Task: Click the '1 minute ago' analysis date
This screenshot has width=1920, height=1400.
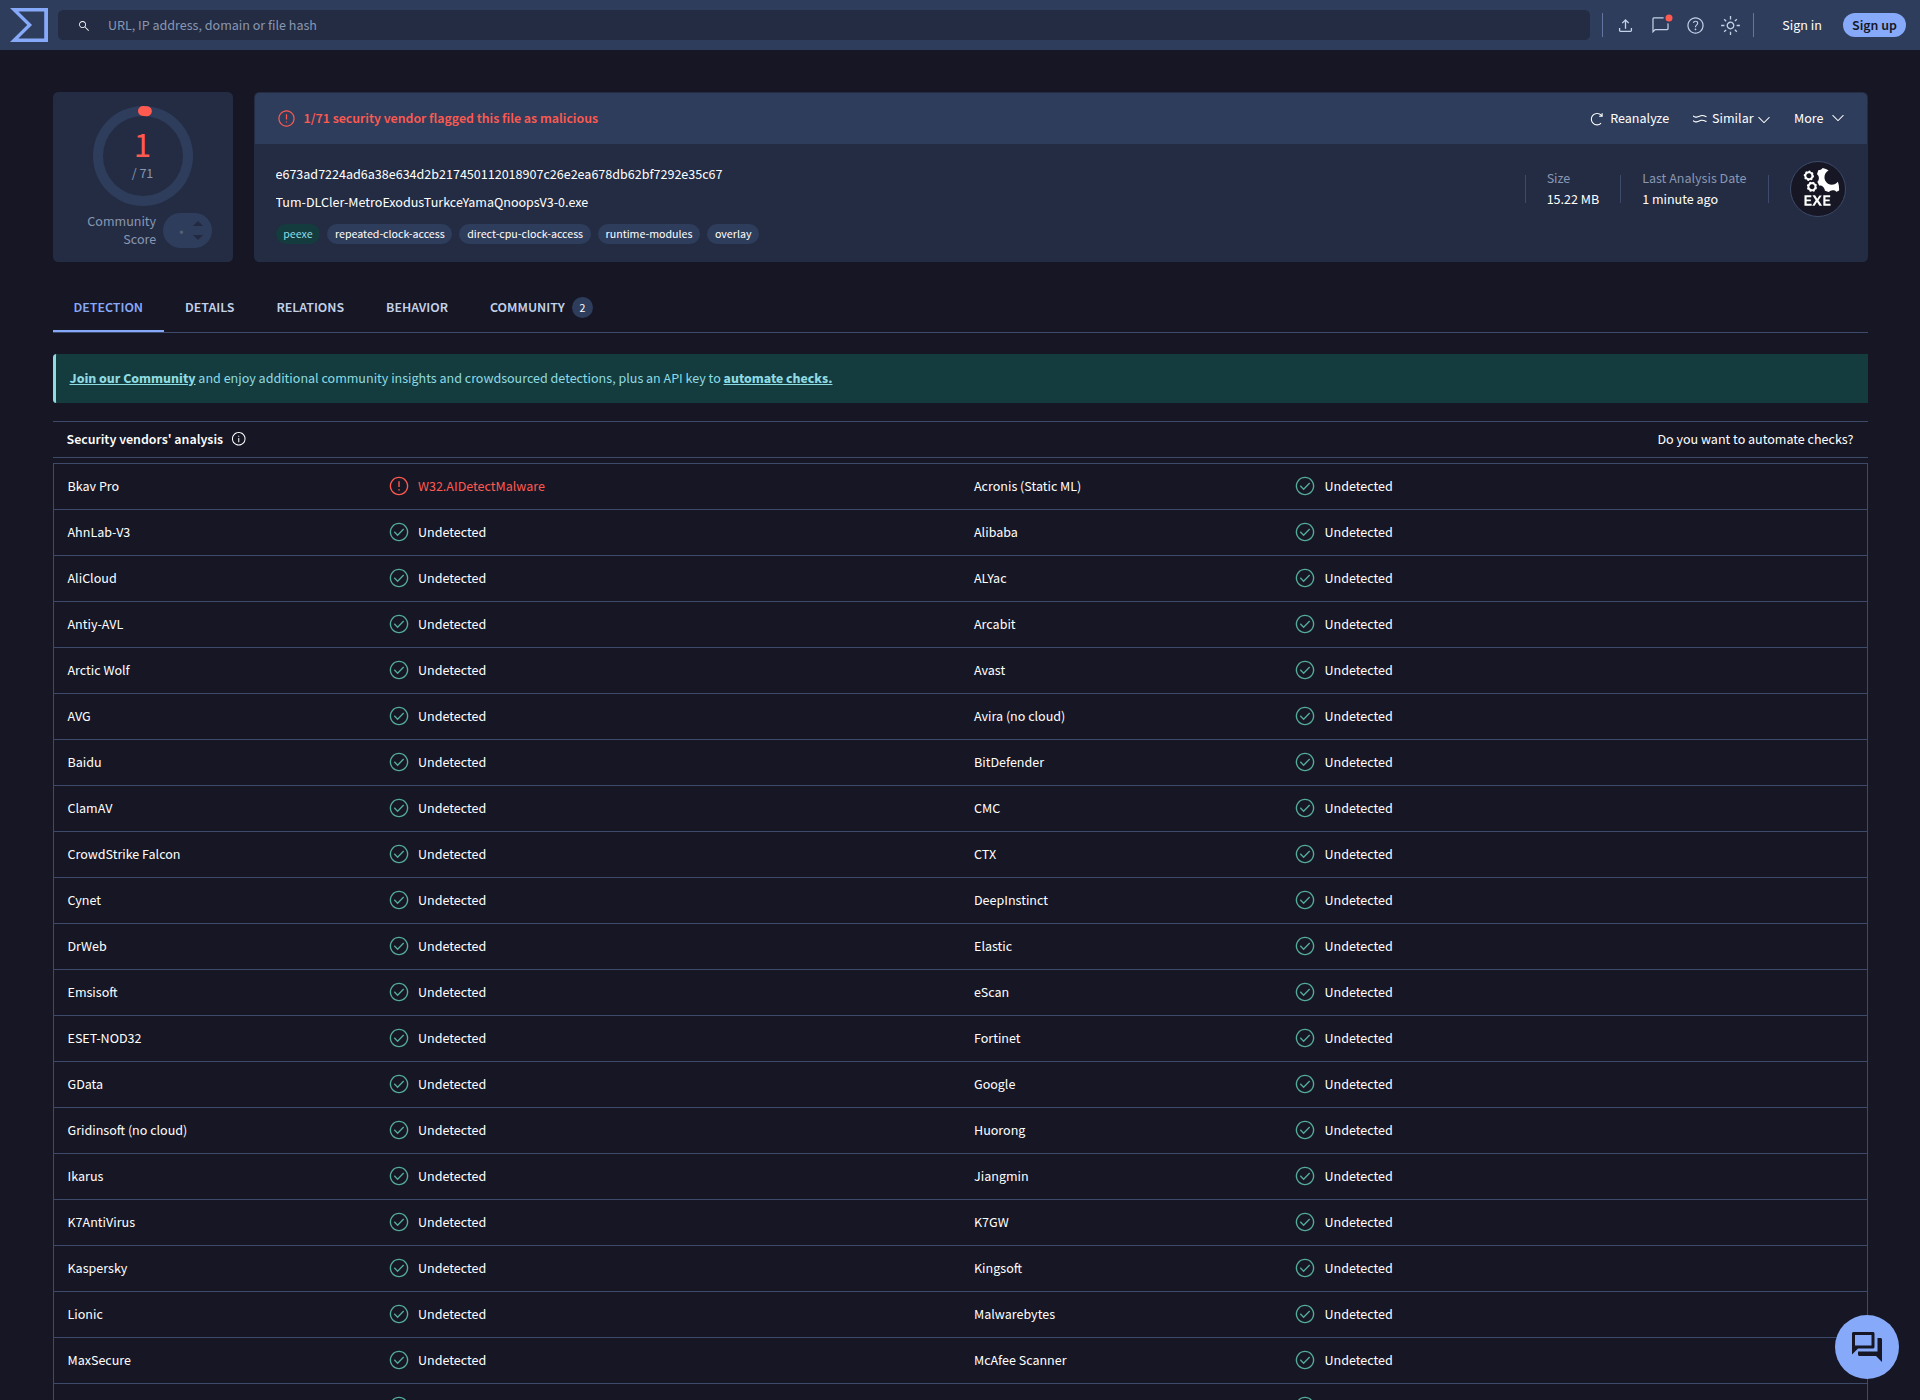Action: point(1680,200)
